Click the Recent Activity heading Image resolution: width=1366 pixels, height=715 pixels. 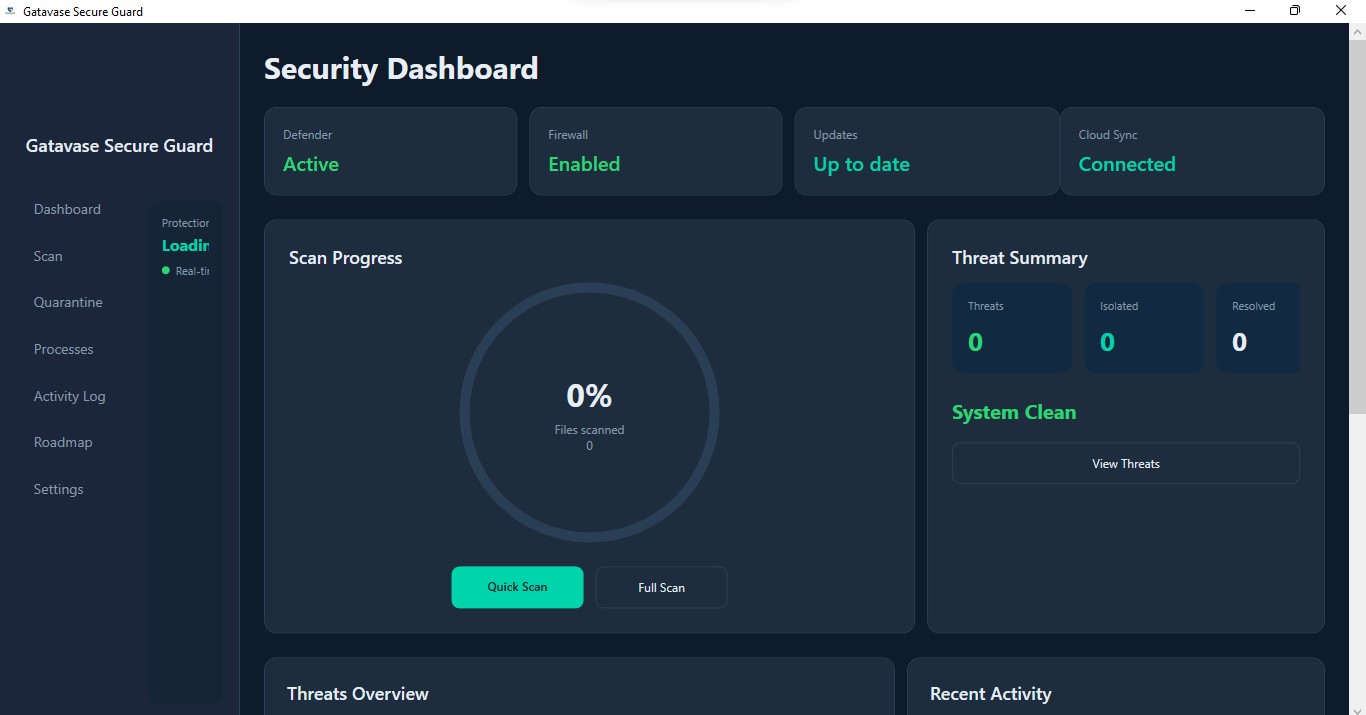pos(990,694)
